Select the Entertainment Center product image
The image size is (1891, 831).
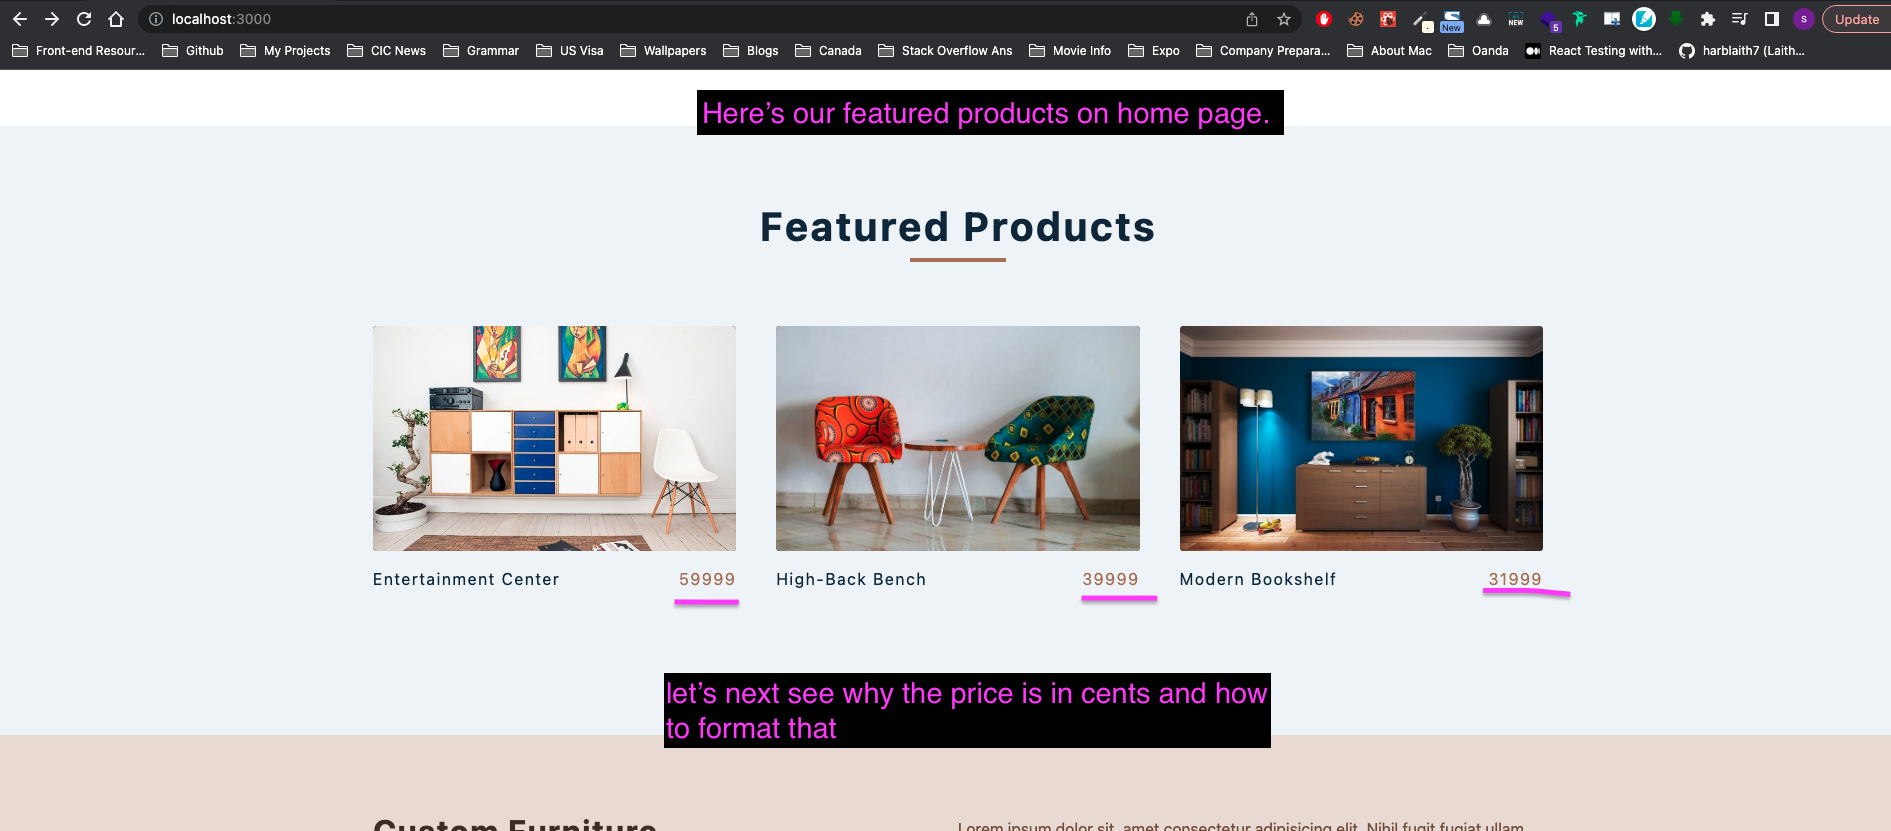click(x=554, y=438)
